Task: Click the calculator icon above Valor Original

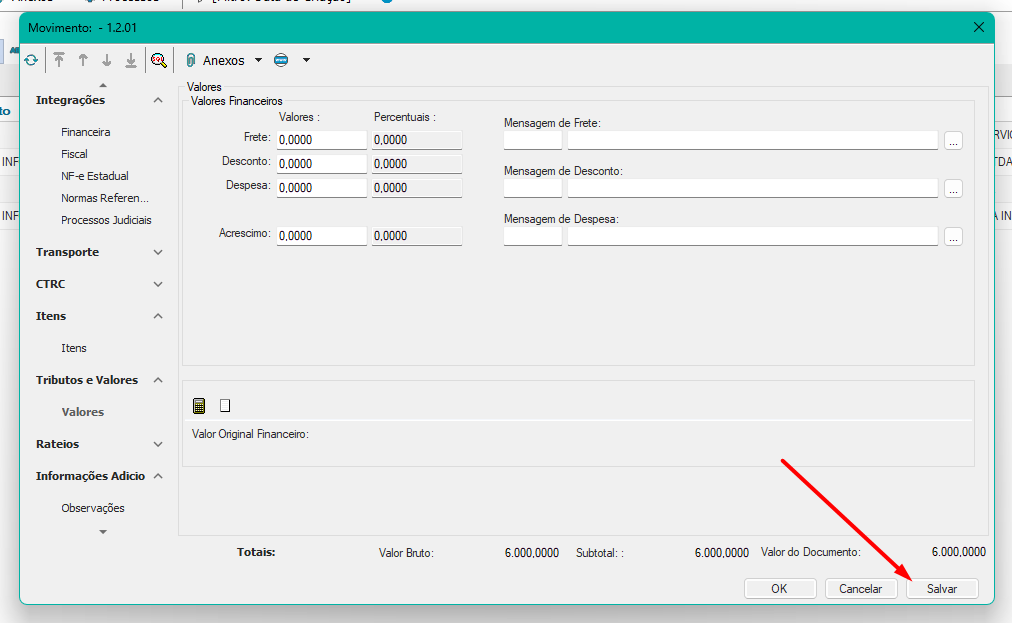Action: pyautogui.click(x=199, y=405)
